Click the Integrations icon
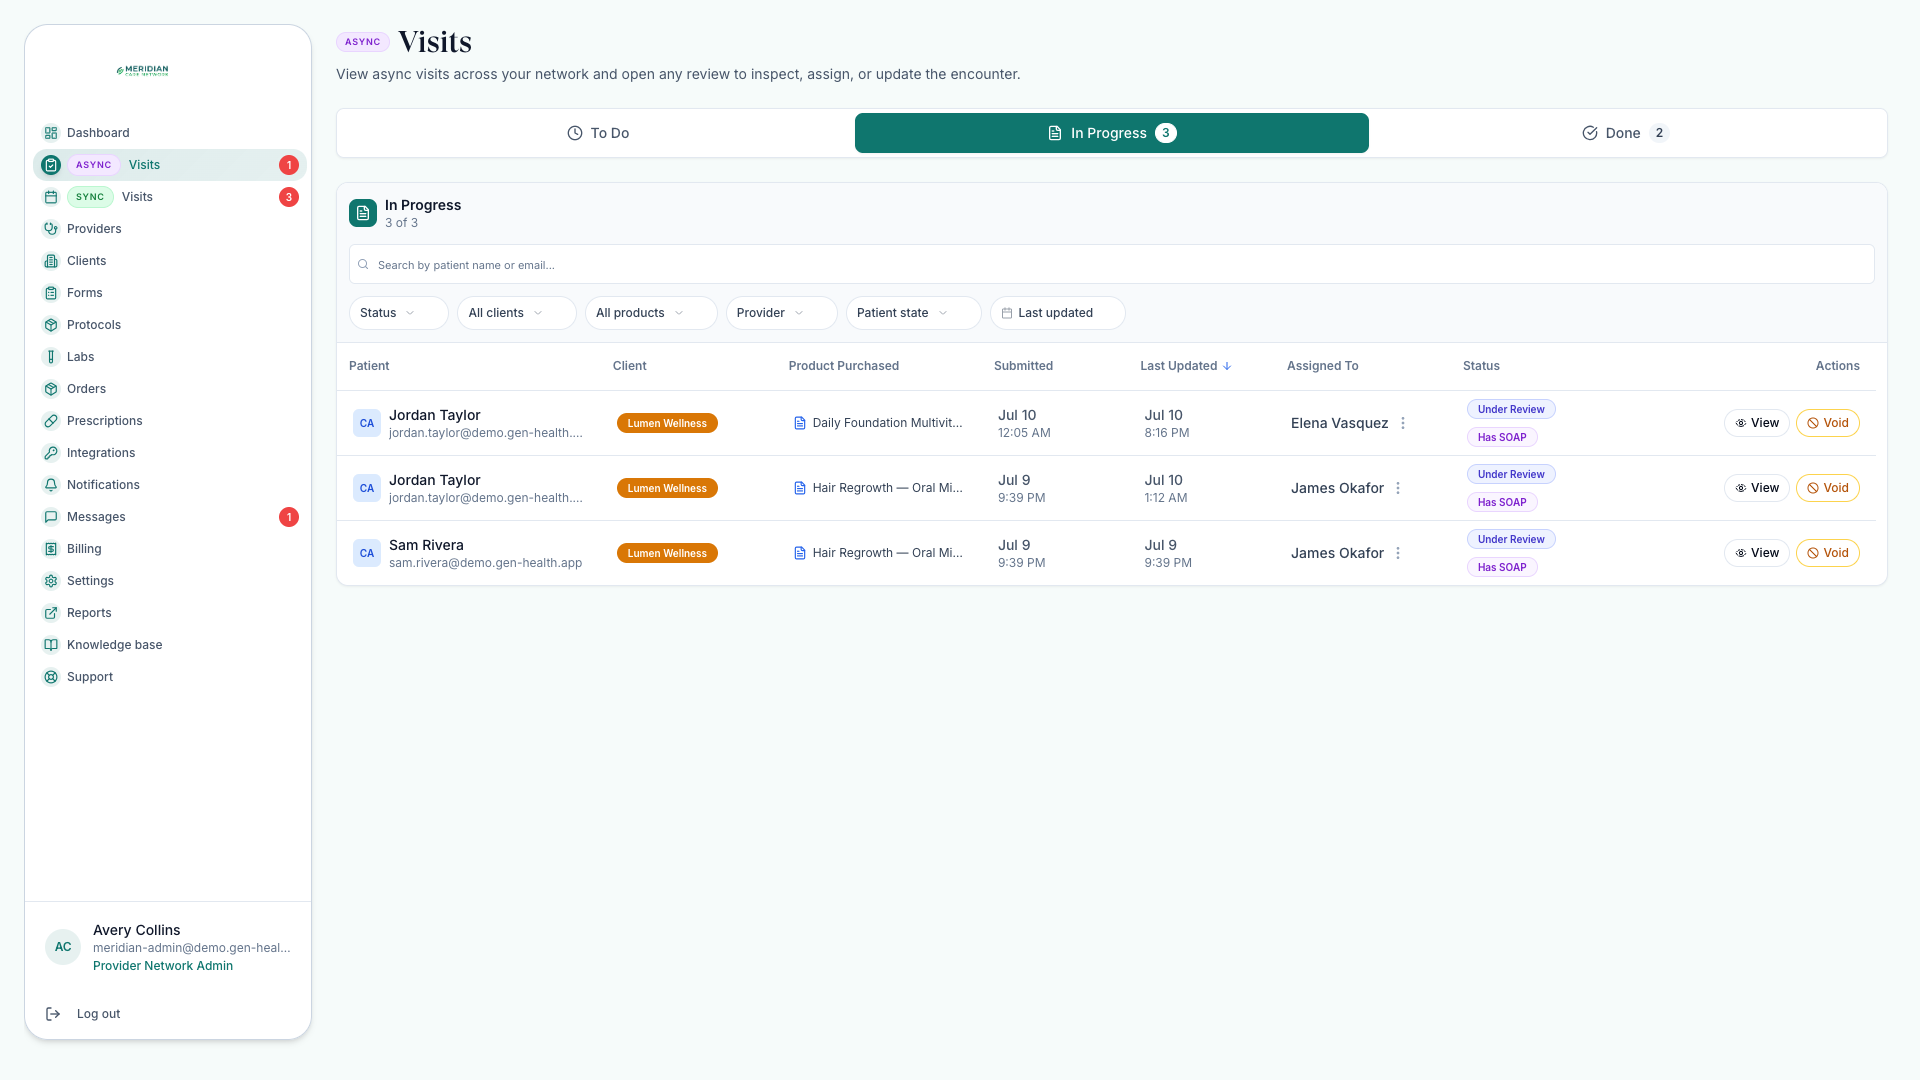Image resolution: width=1920 pixels, height=1080 pixels. point(51,453)
